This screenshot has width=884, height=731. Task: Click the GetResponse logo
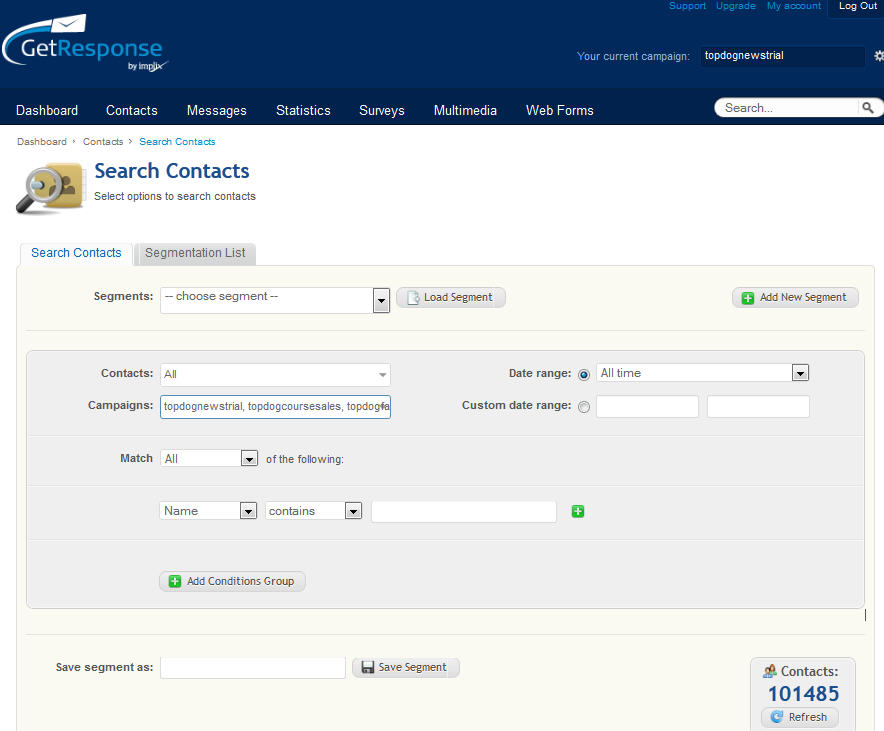pyautogui.click(x=85, y=44)
